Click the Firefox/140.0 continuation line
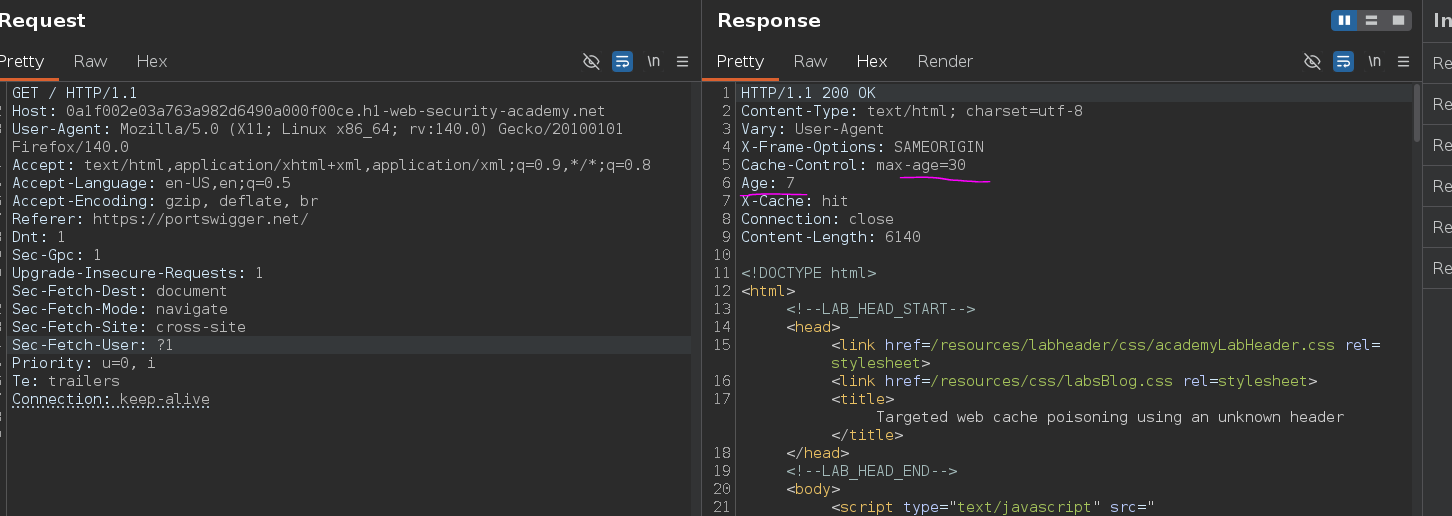The image size is (1452, 516). click(x=70, y=147)
